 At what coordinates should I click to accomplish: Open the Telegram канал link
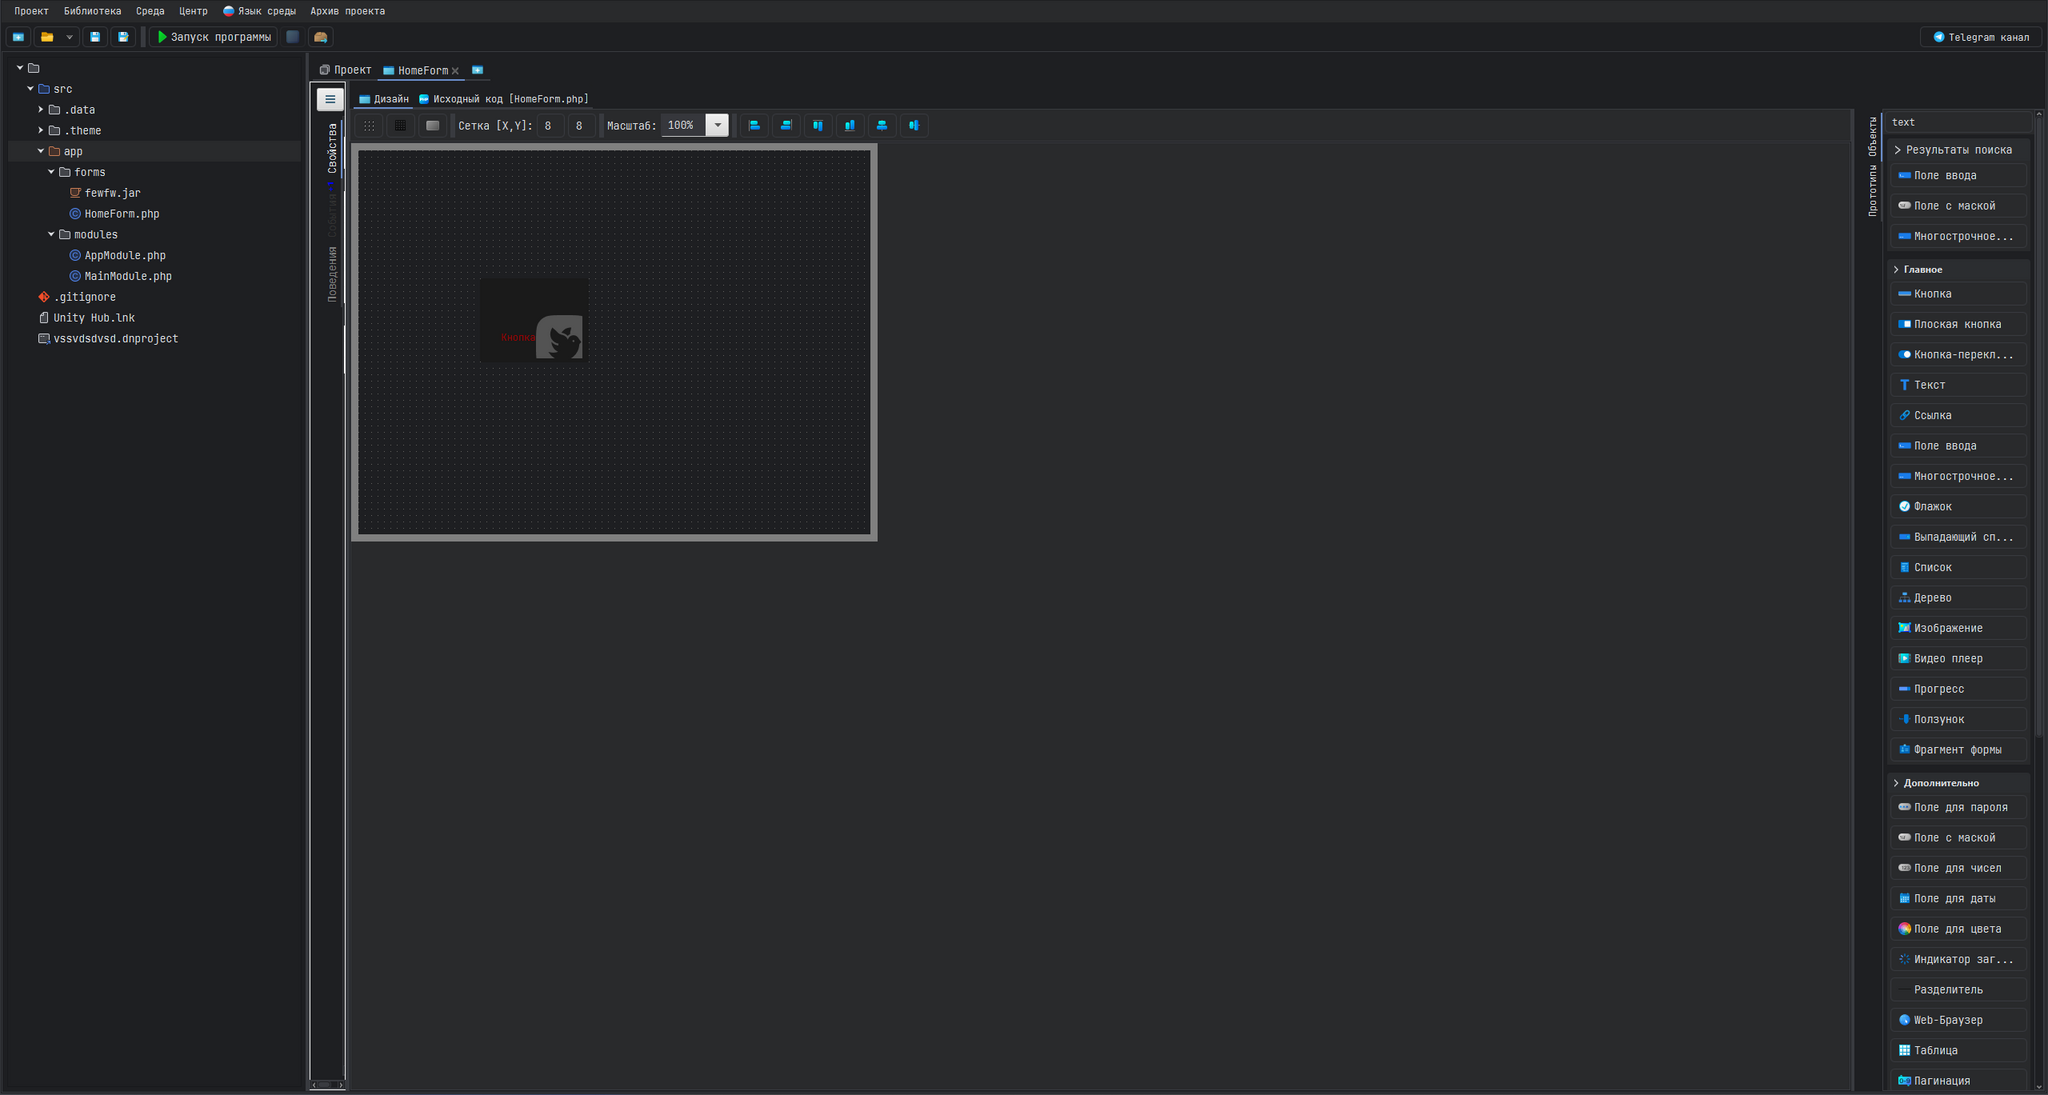pos(1981,37)
